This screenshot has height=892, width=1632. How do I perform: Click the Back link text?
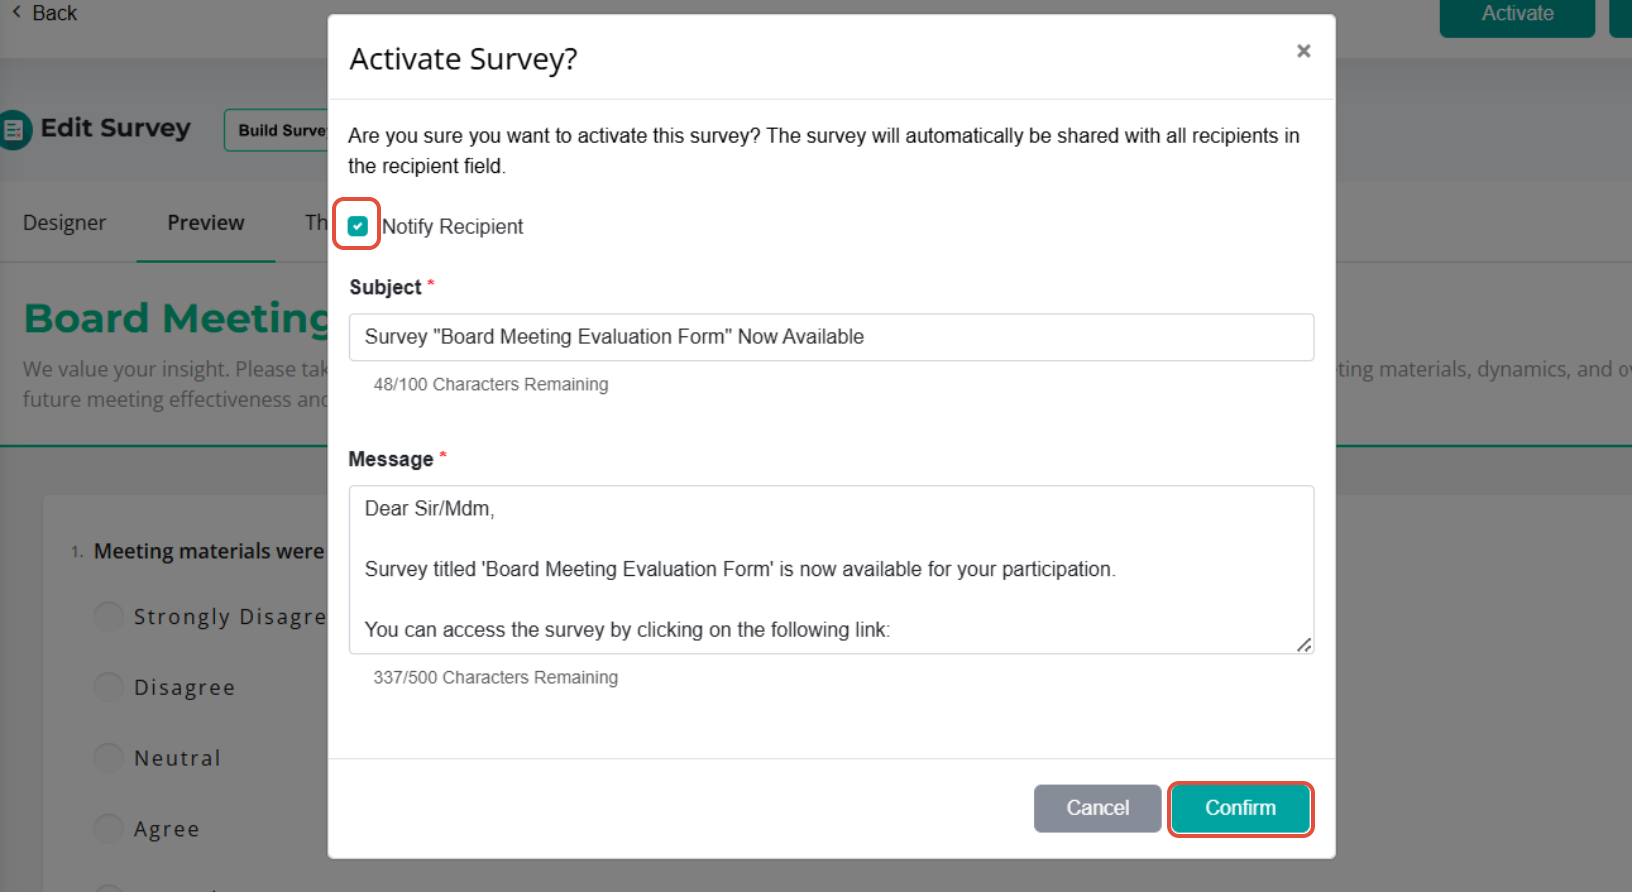click(x=54, y=13)
